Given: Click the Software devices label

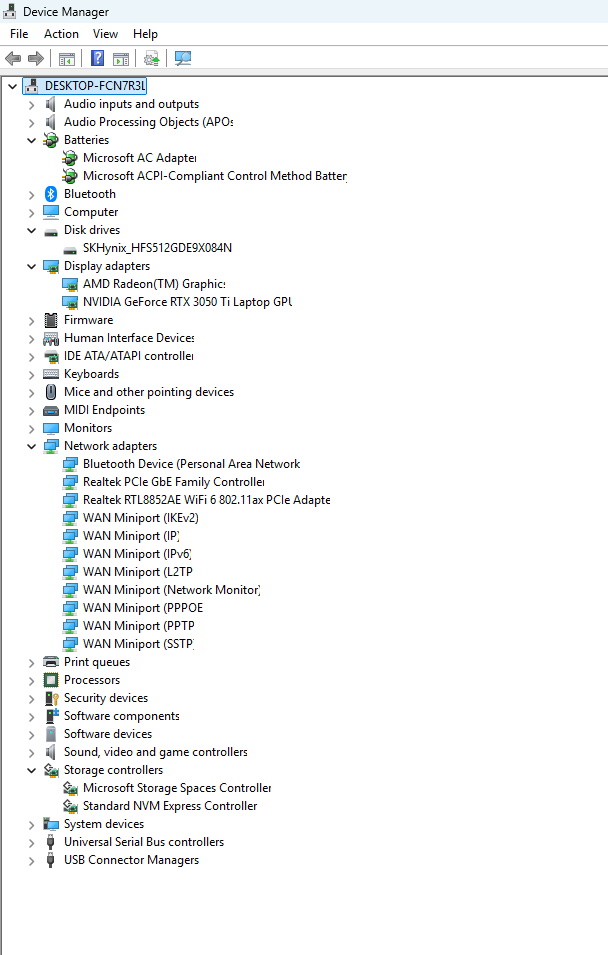Looking at the screenshot, I should 108,734.
